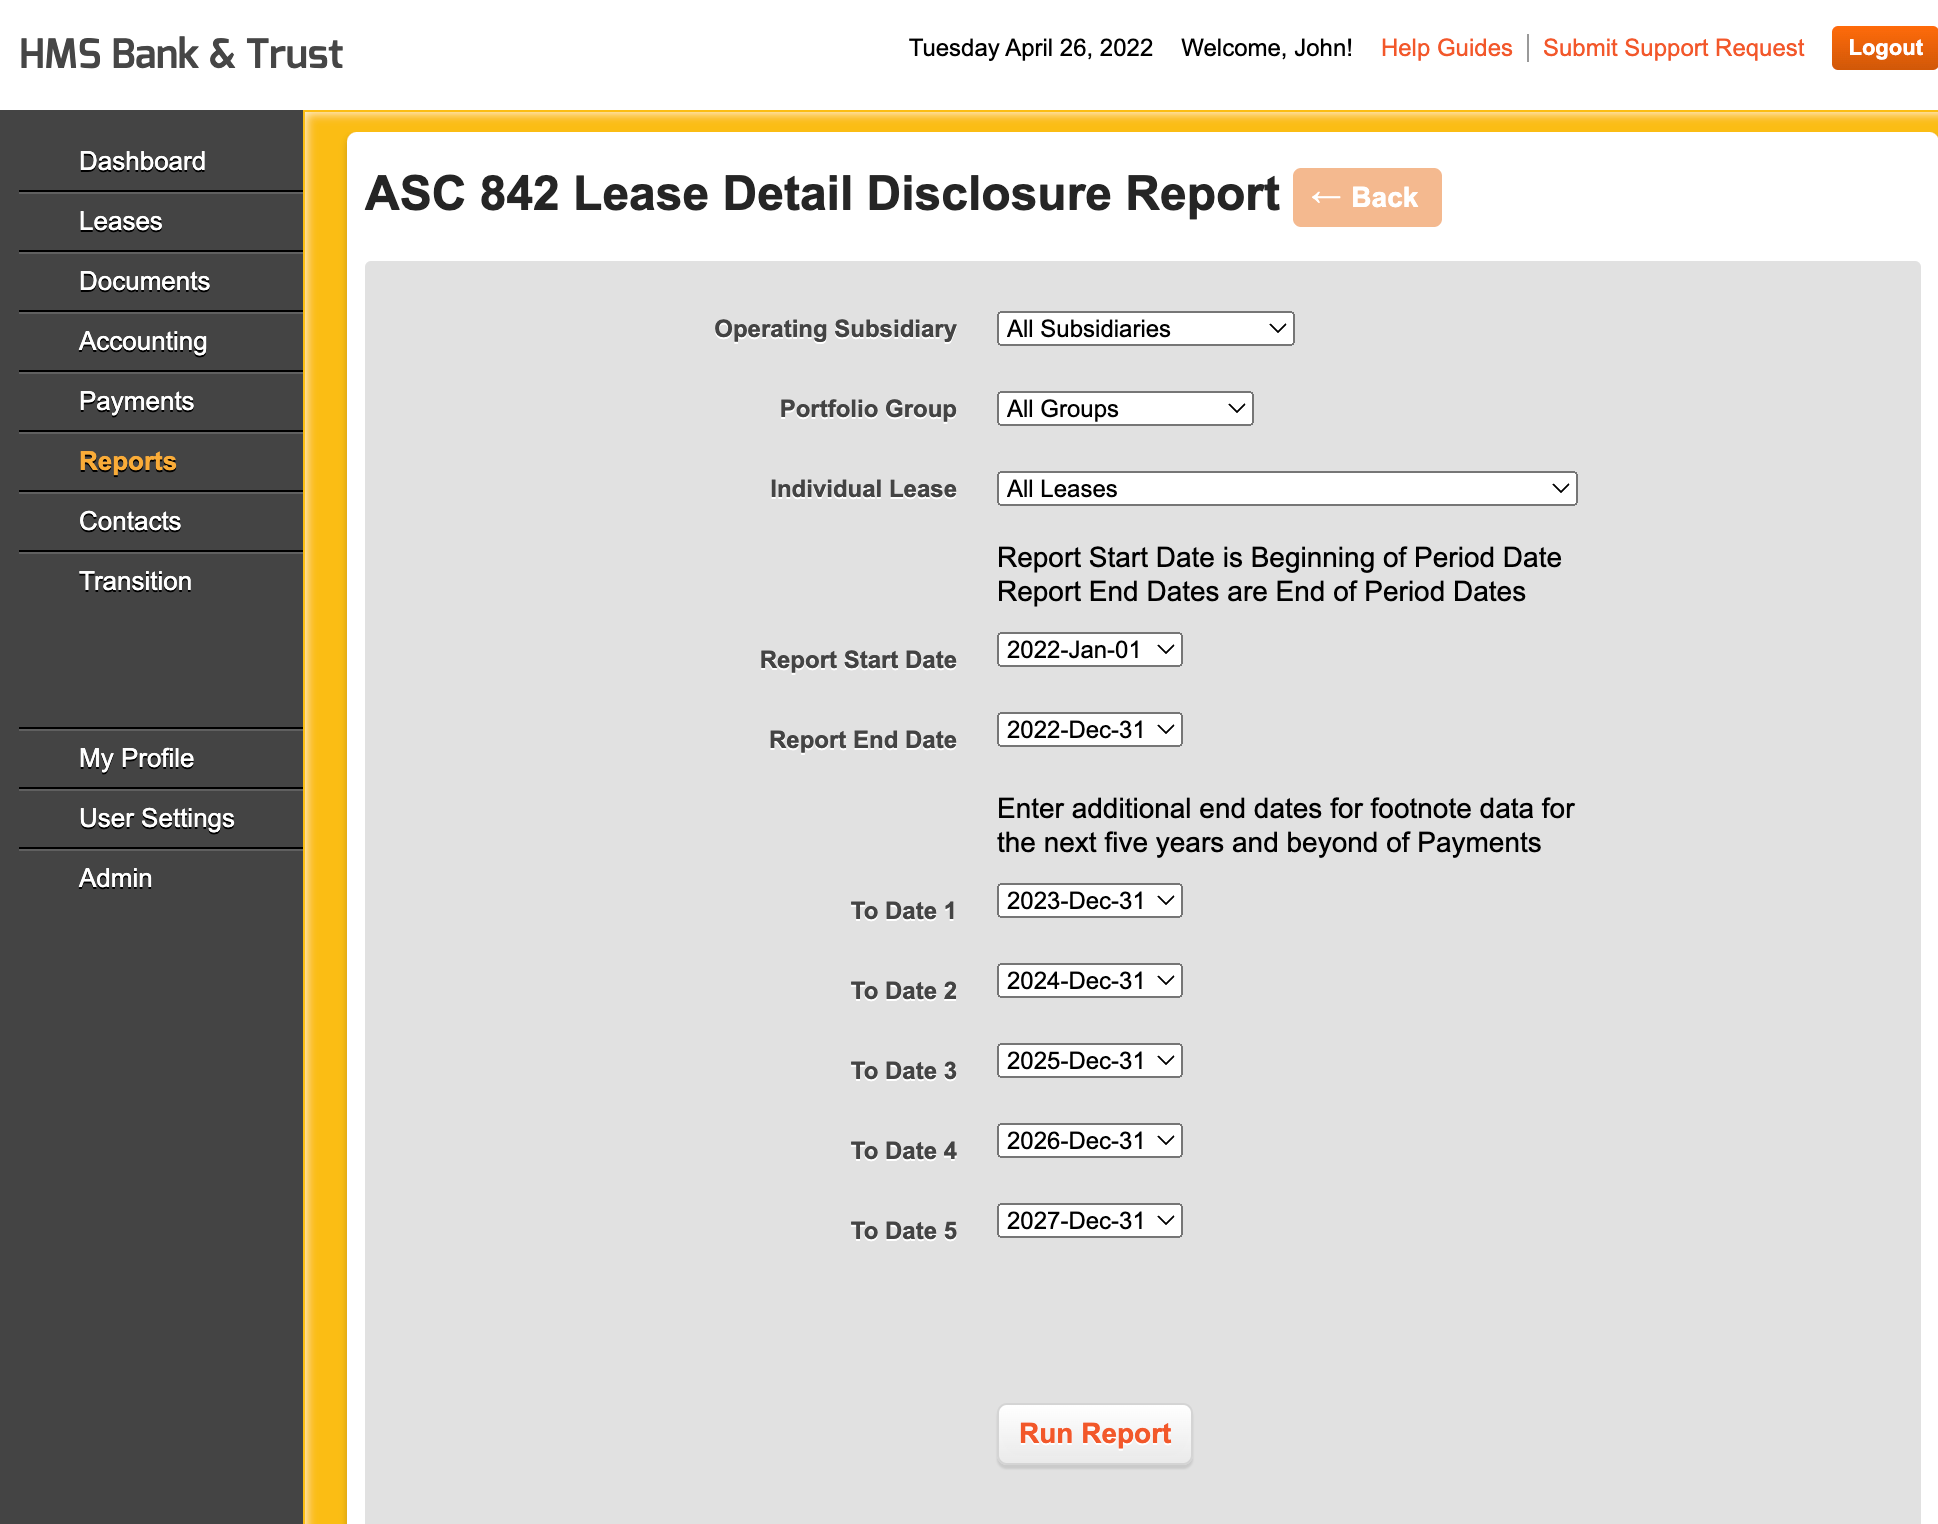1938x1524 pixels.
Task: Click the Help Guides link
Action: 1446,48
